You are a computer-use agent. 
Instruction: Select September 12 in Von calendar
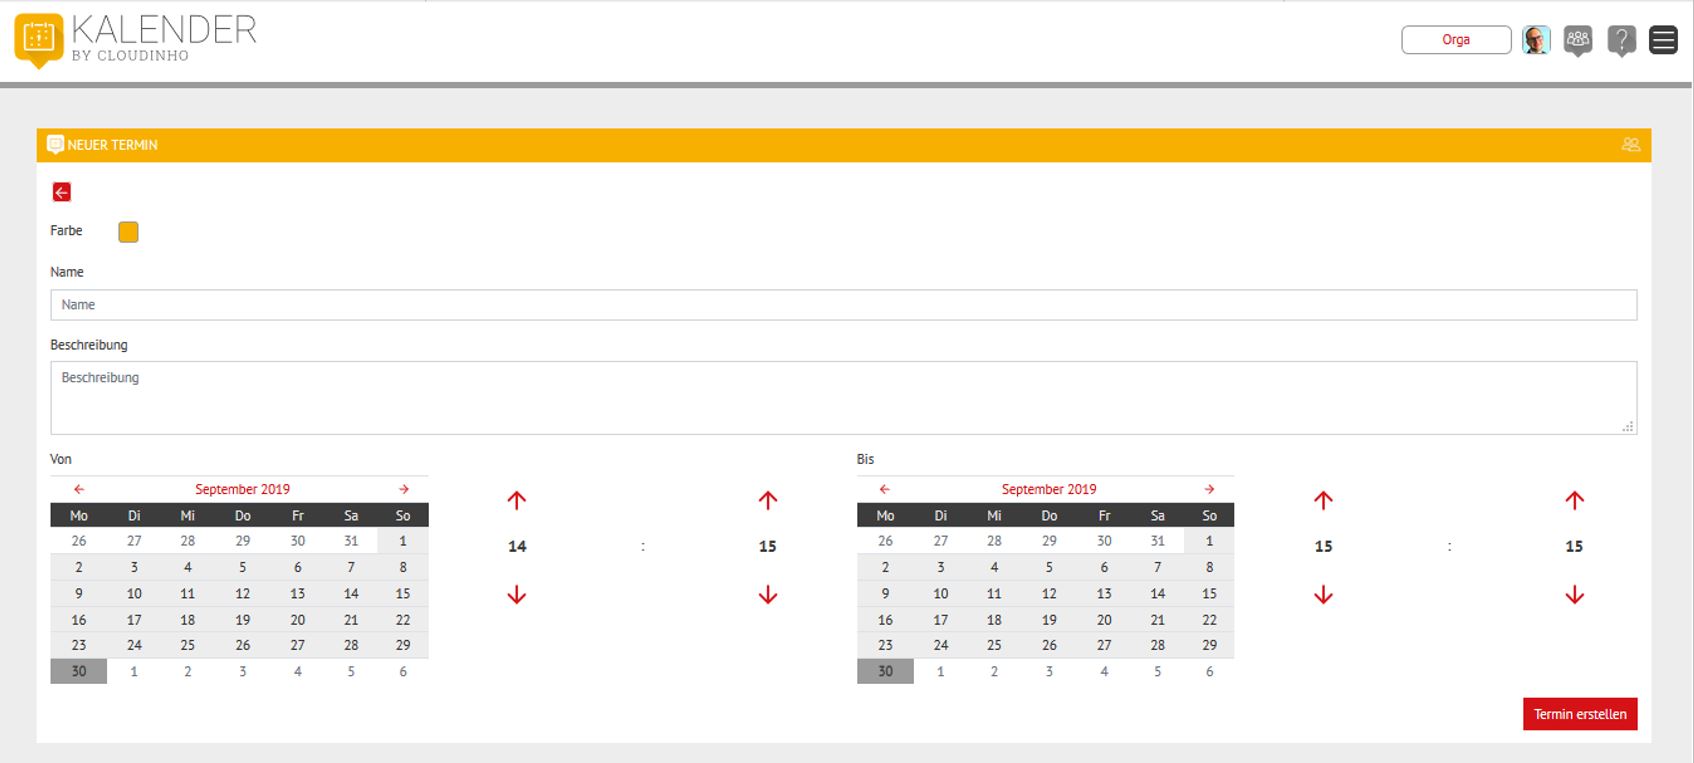242,593
